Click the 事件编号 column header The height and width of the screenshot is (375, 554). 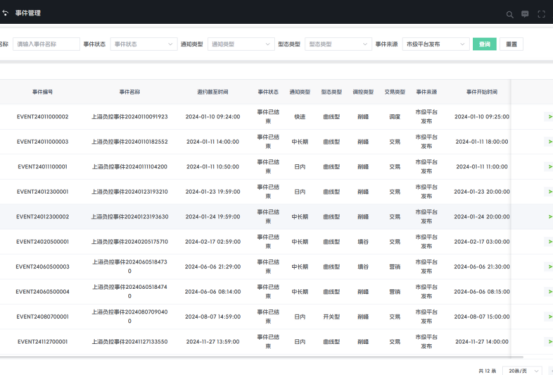tap(42, 92)
